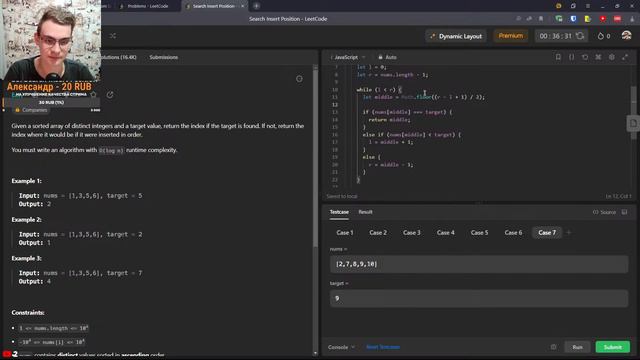The width and height of the screenshot is (640, 360).
Task: Click the red play extension icon
Action: tap(602, 19)
